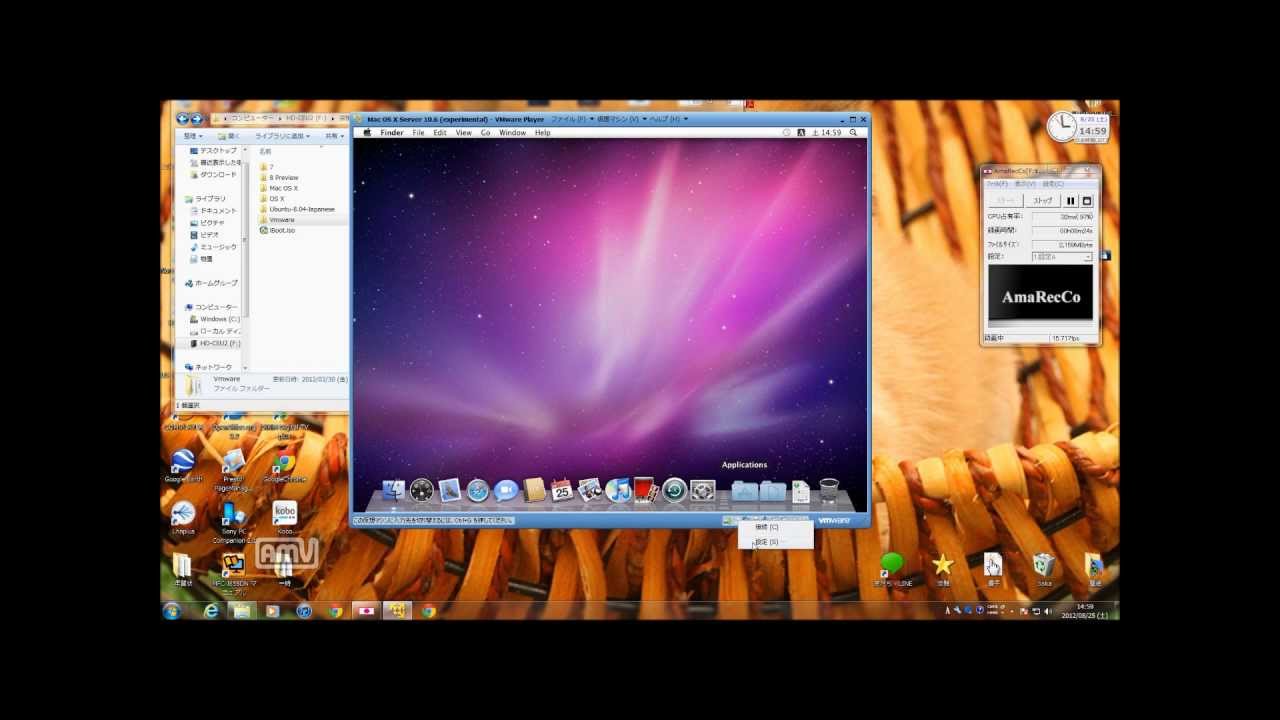Open Time Machine in the dock

(674, 490)
